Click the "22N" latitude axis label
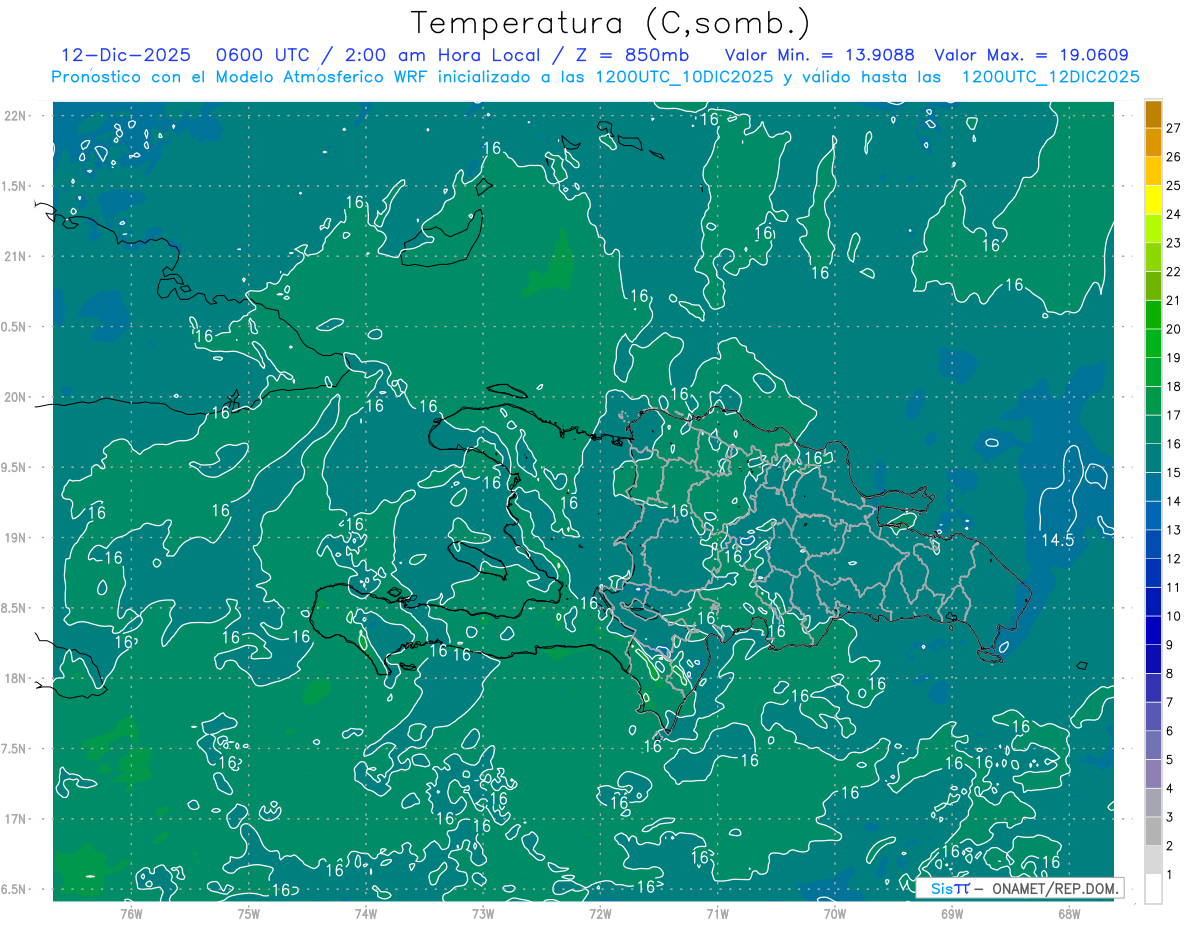The width and height of the screenshot is (1200, 927). [16, 116]
